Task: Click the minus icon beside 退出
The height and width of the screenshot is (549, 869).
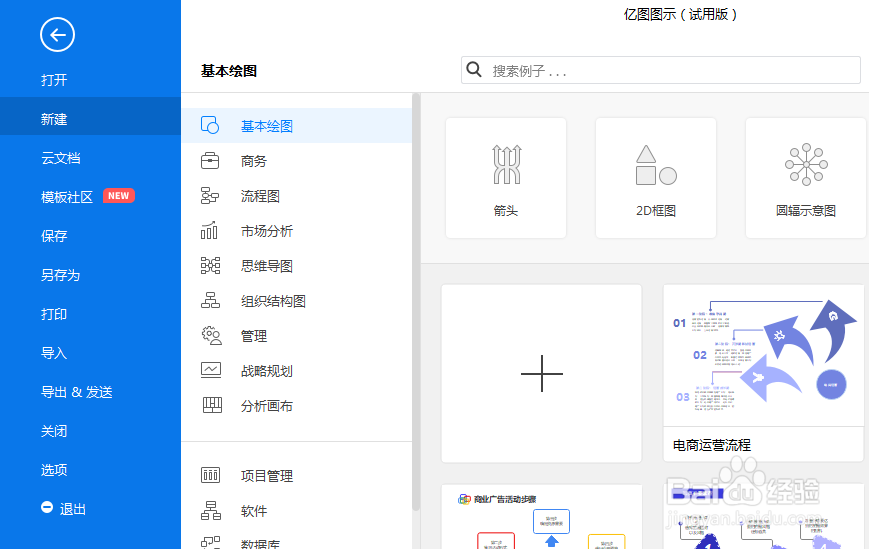Action: coord(47,507)
